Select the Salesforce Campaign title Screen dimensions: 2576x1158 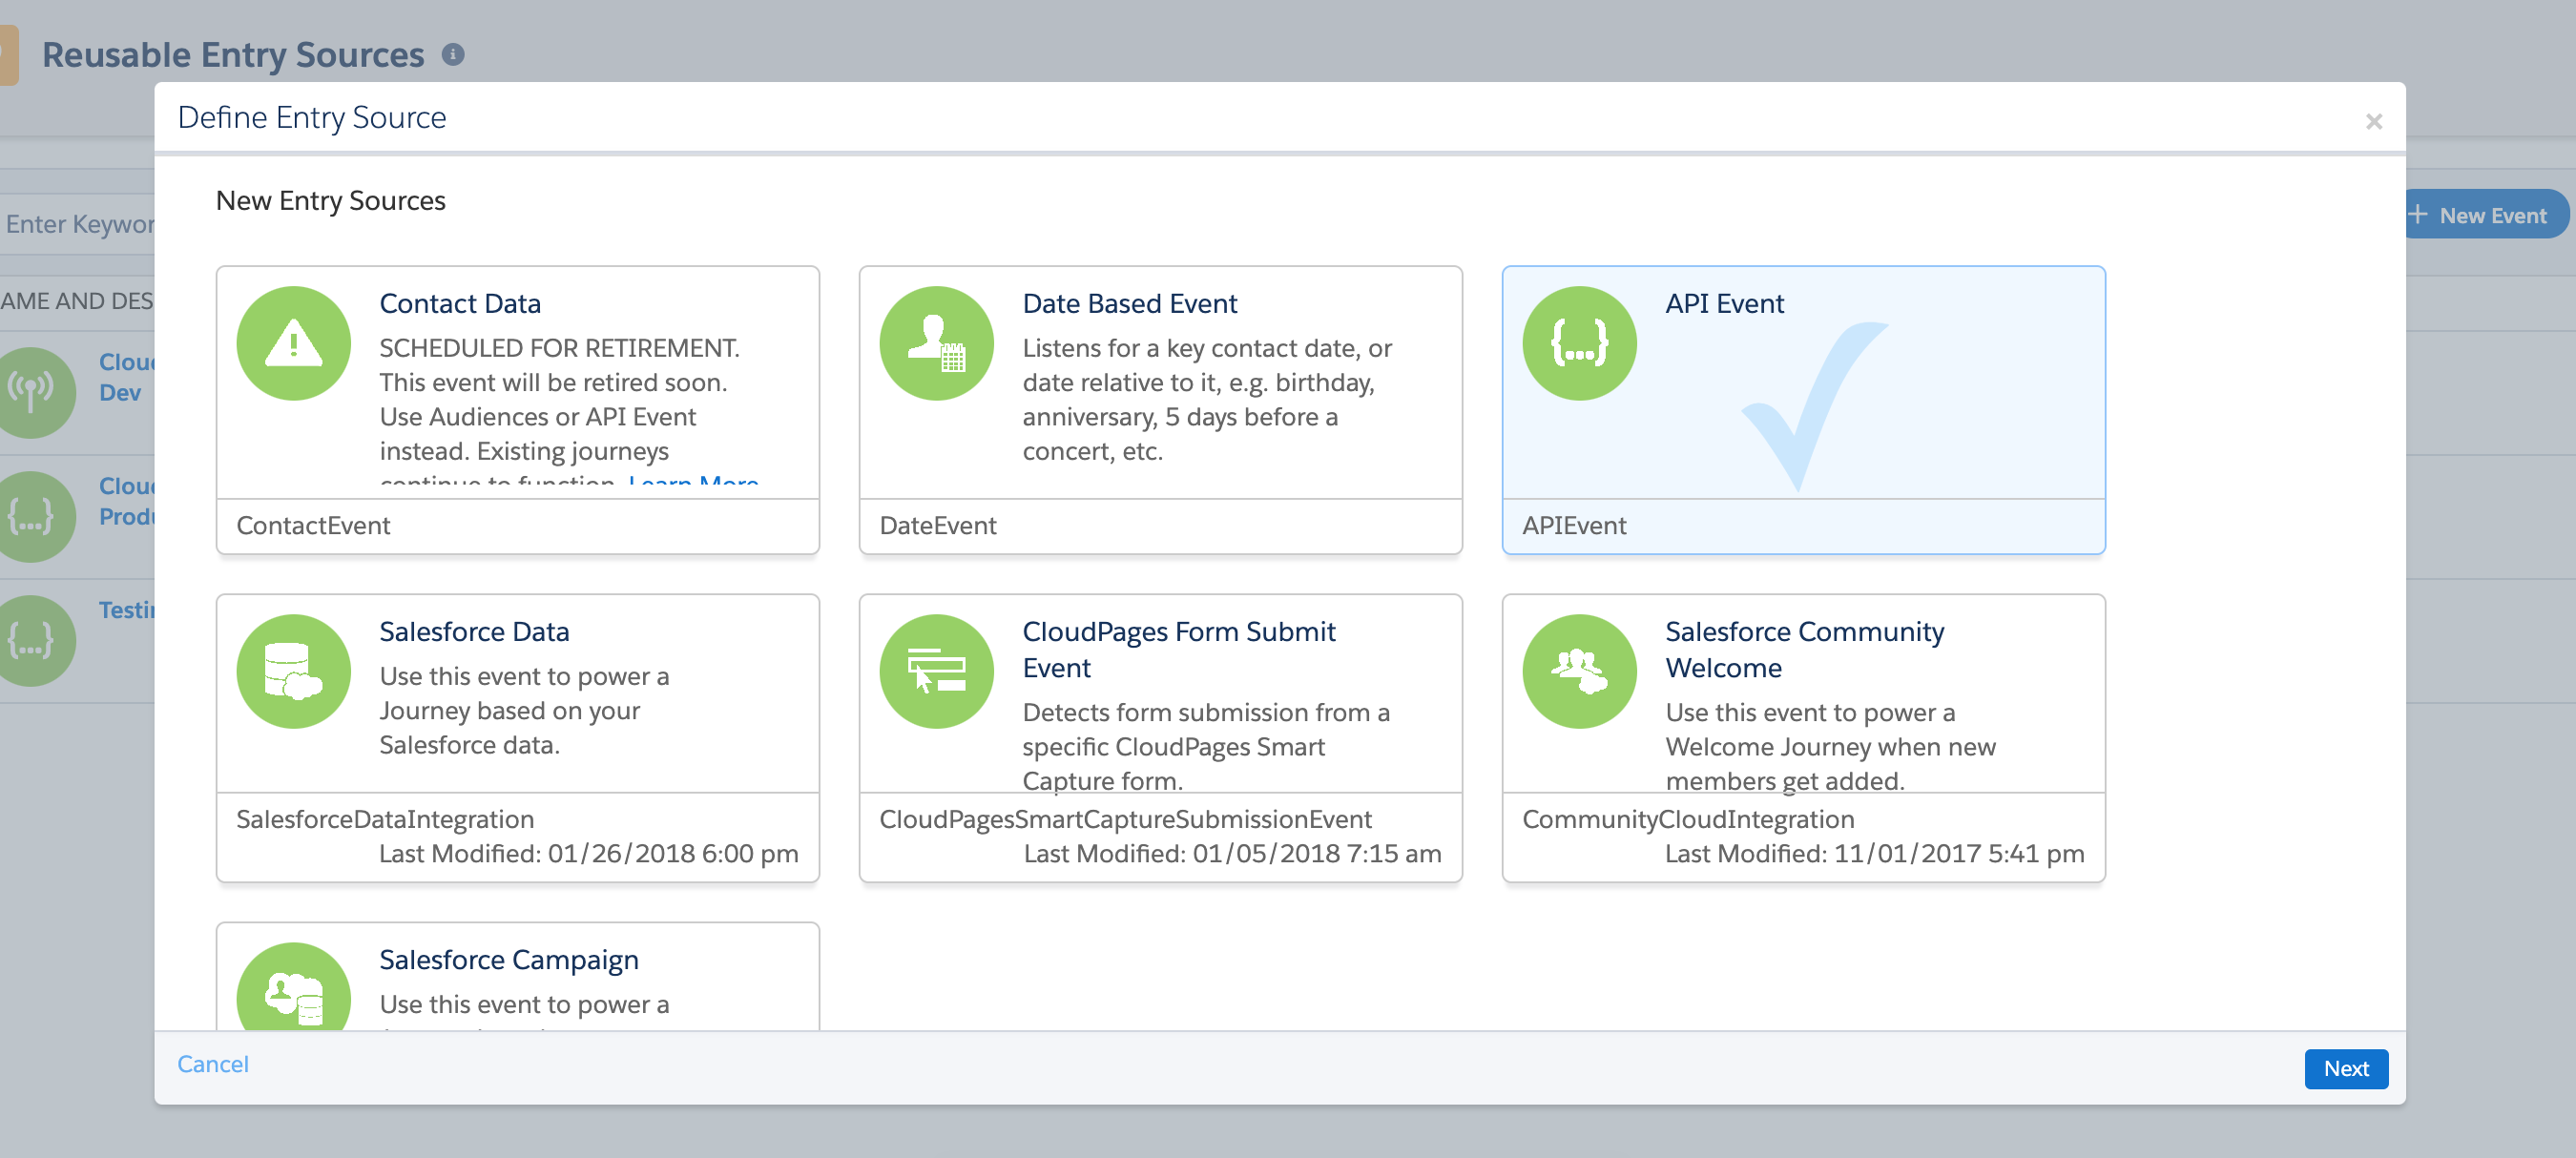click(x=508, y=959)
